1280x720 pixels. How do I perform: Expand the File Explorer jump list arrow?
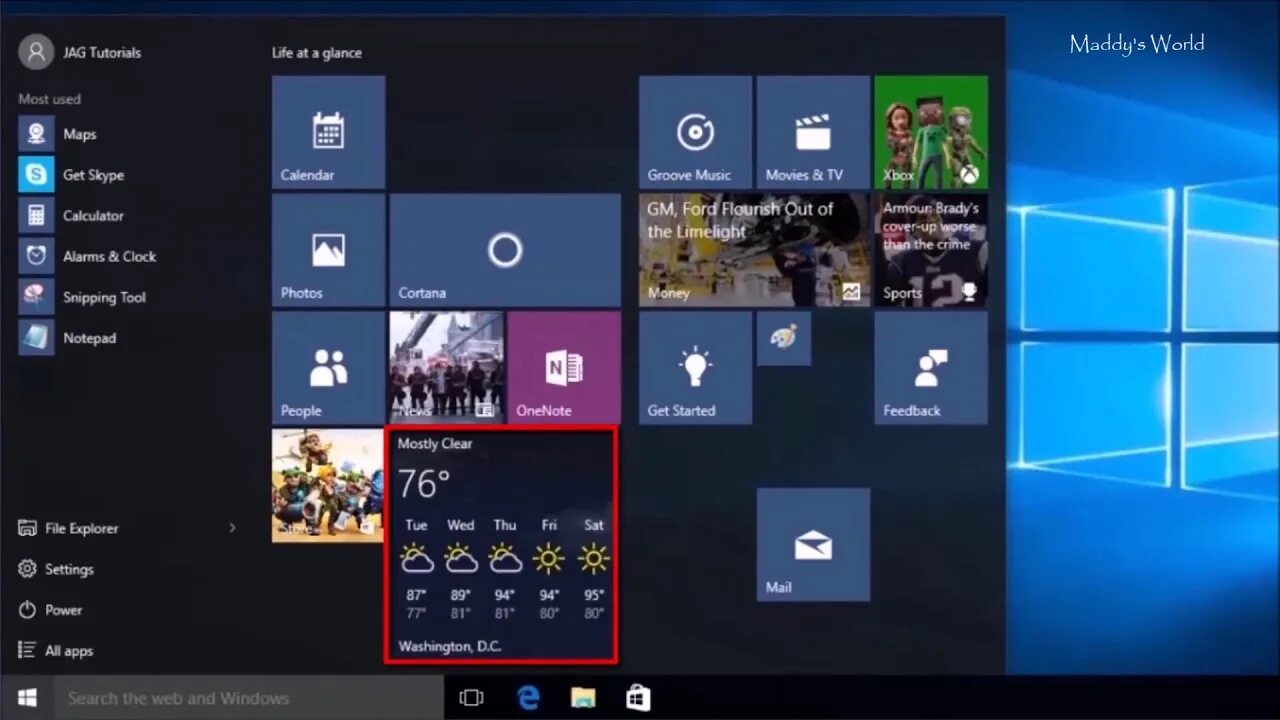[x=233, y=528]
